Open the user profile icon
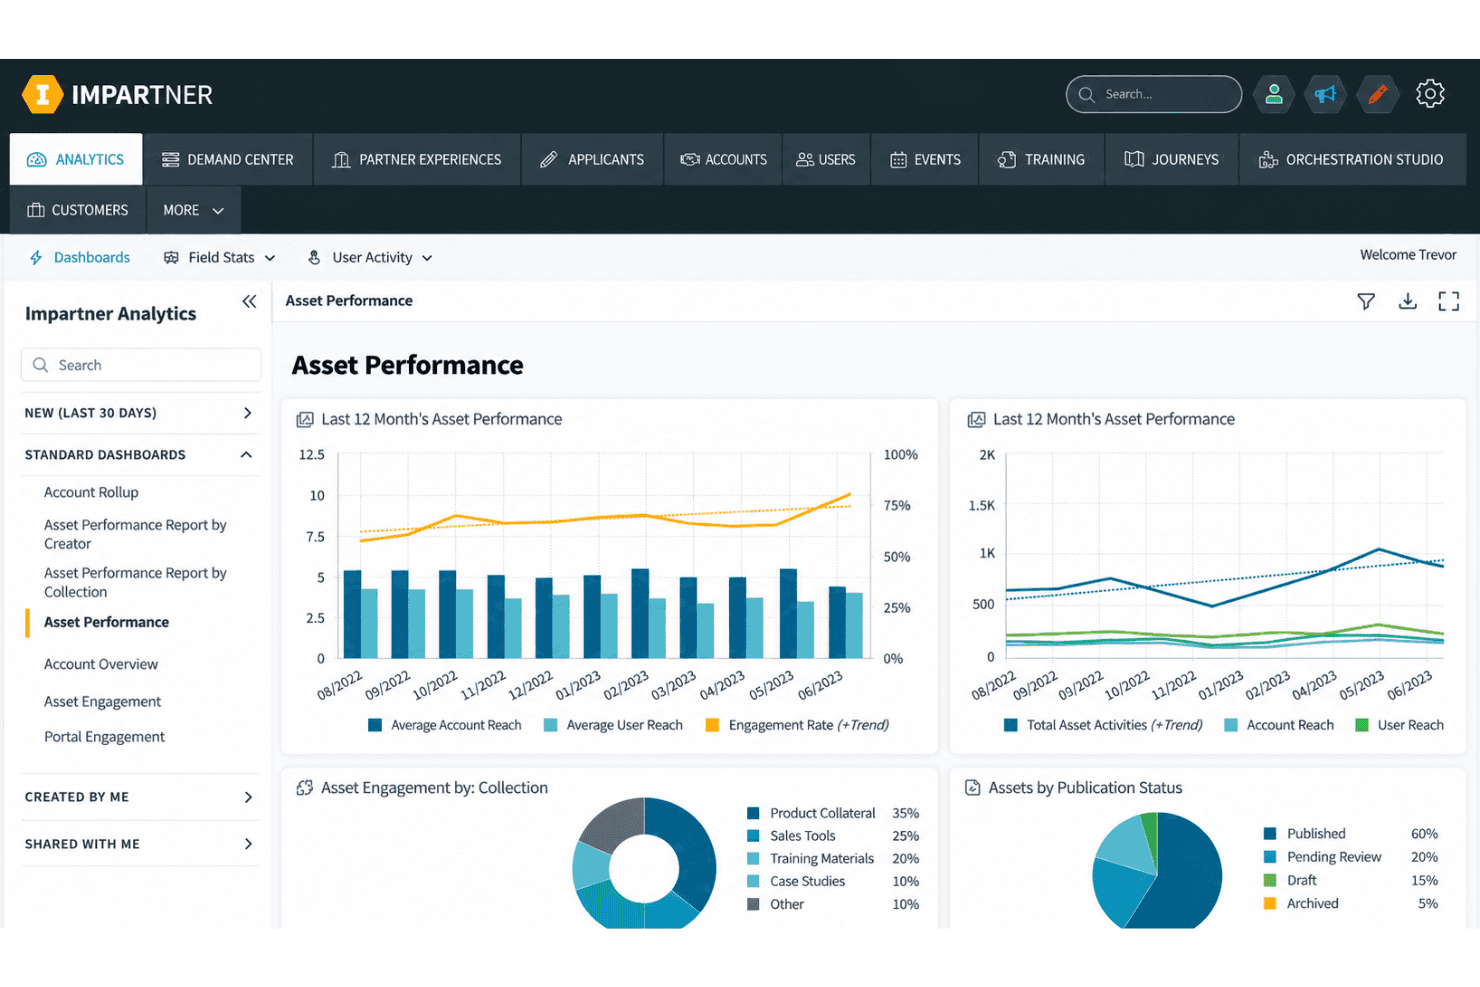Viewport: 1480px width, 987px height. (1273, 94)
